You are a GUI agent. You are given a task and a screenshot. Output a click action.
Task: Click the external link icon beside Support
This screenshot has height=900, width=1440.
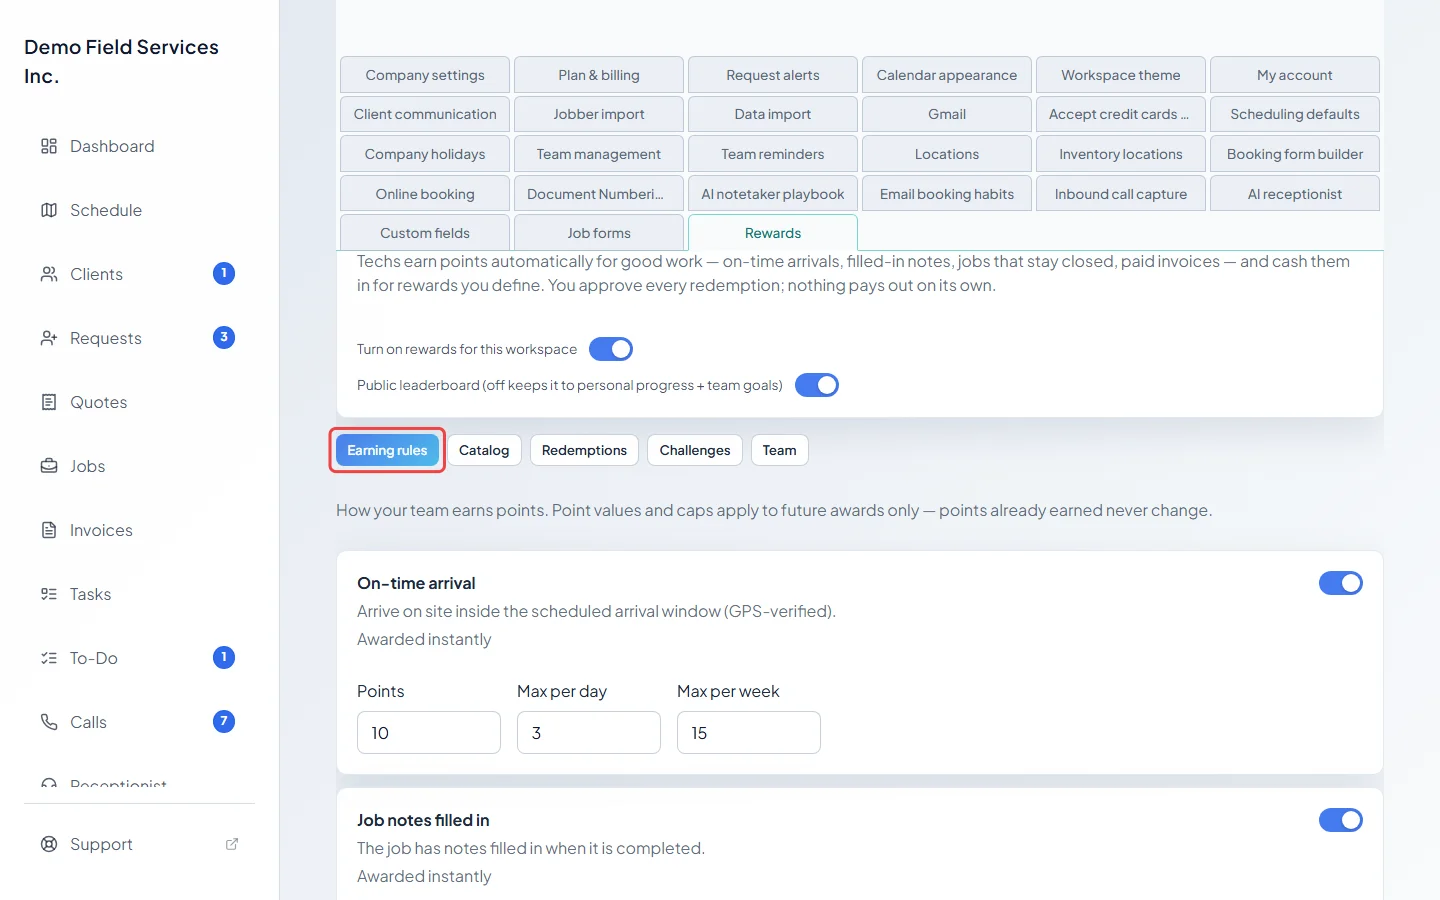click(232, 844)
